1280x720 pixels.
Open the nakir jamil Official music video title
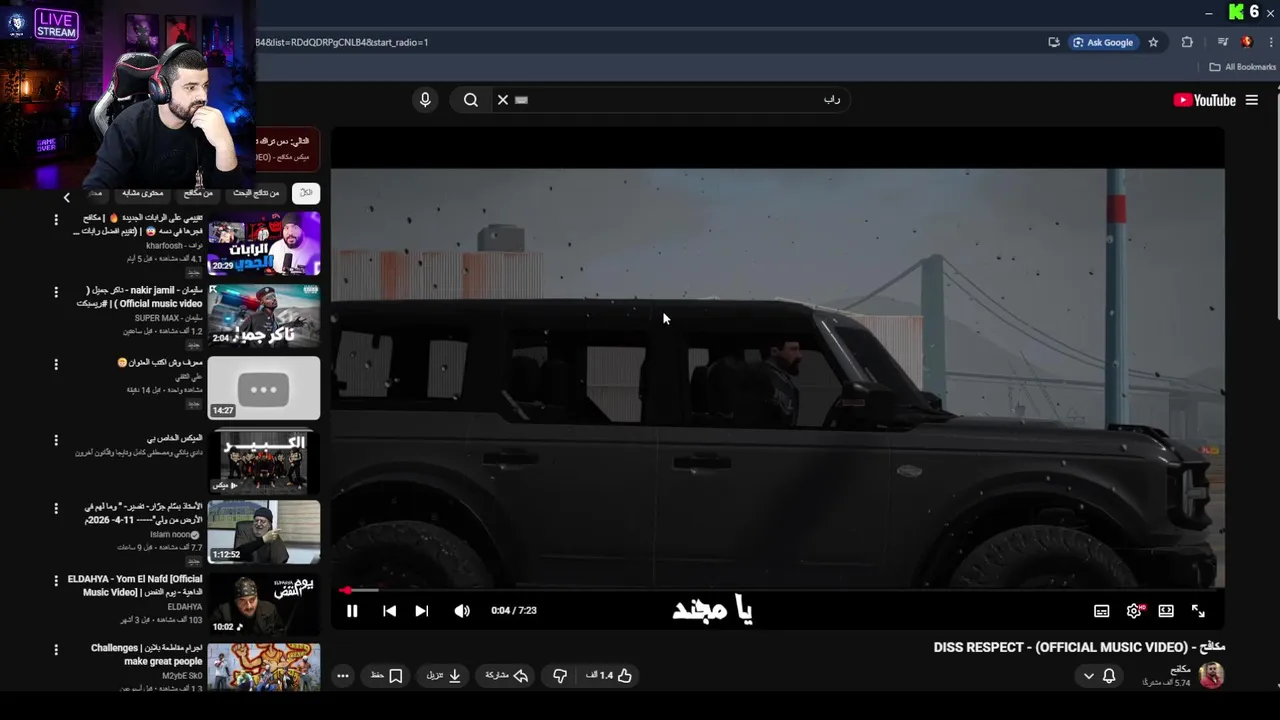pyautogui.click(x=140, y=297)
